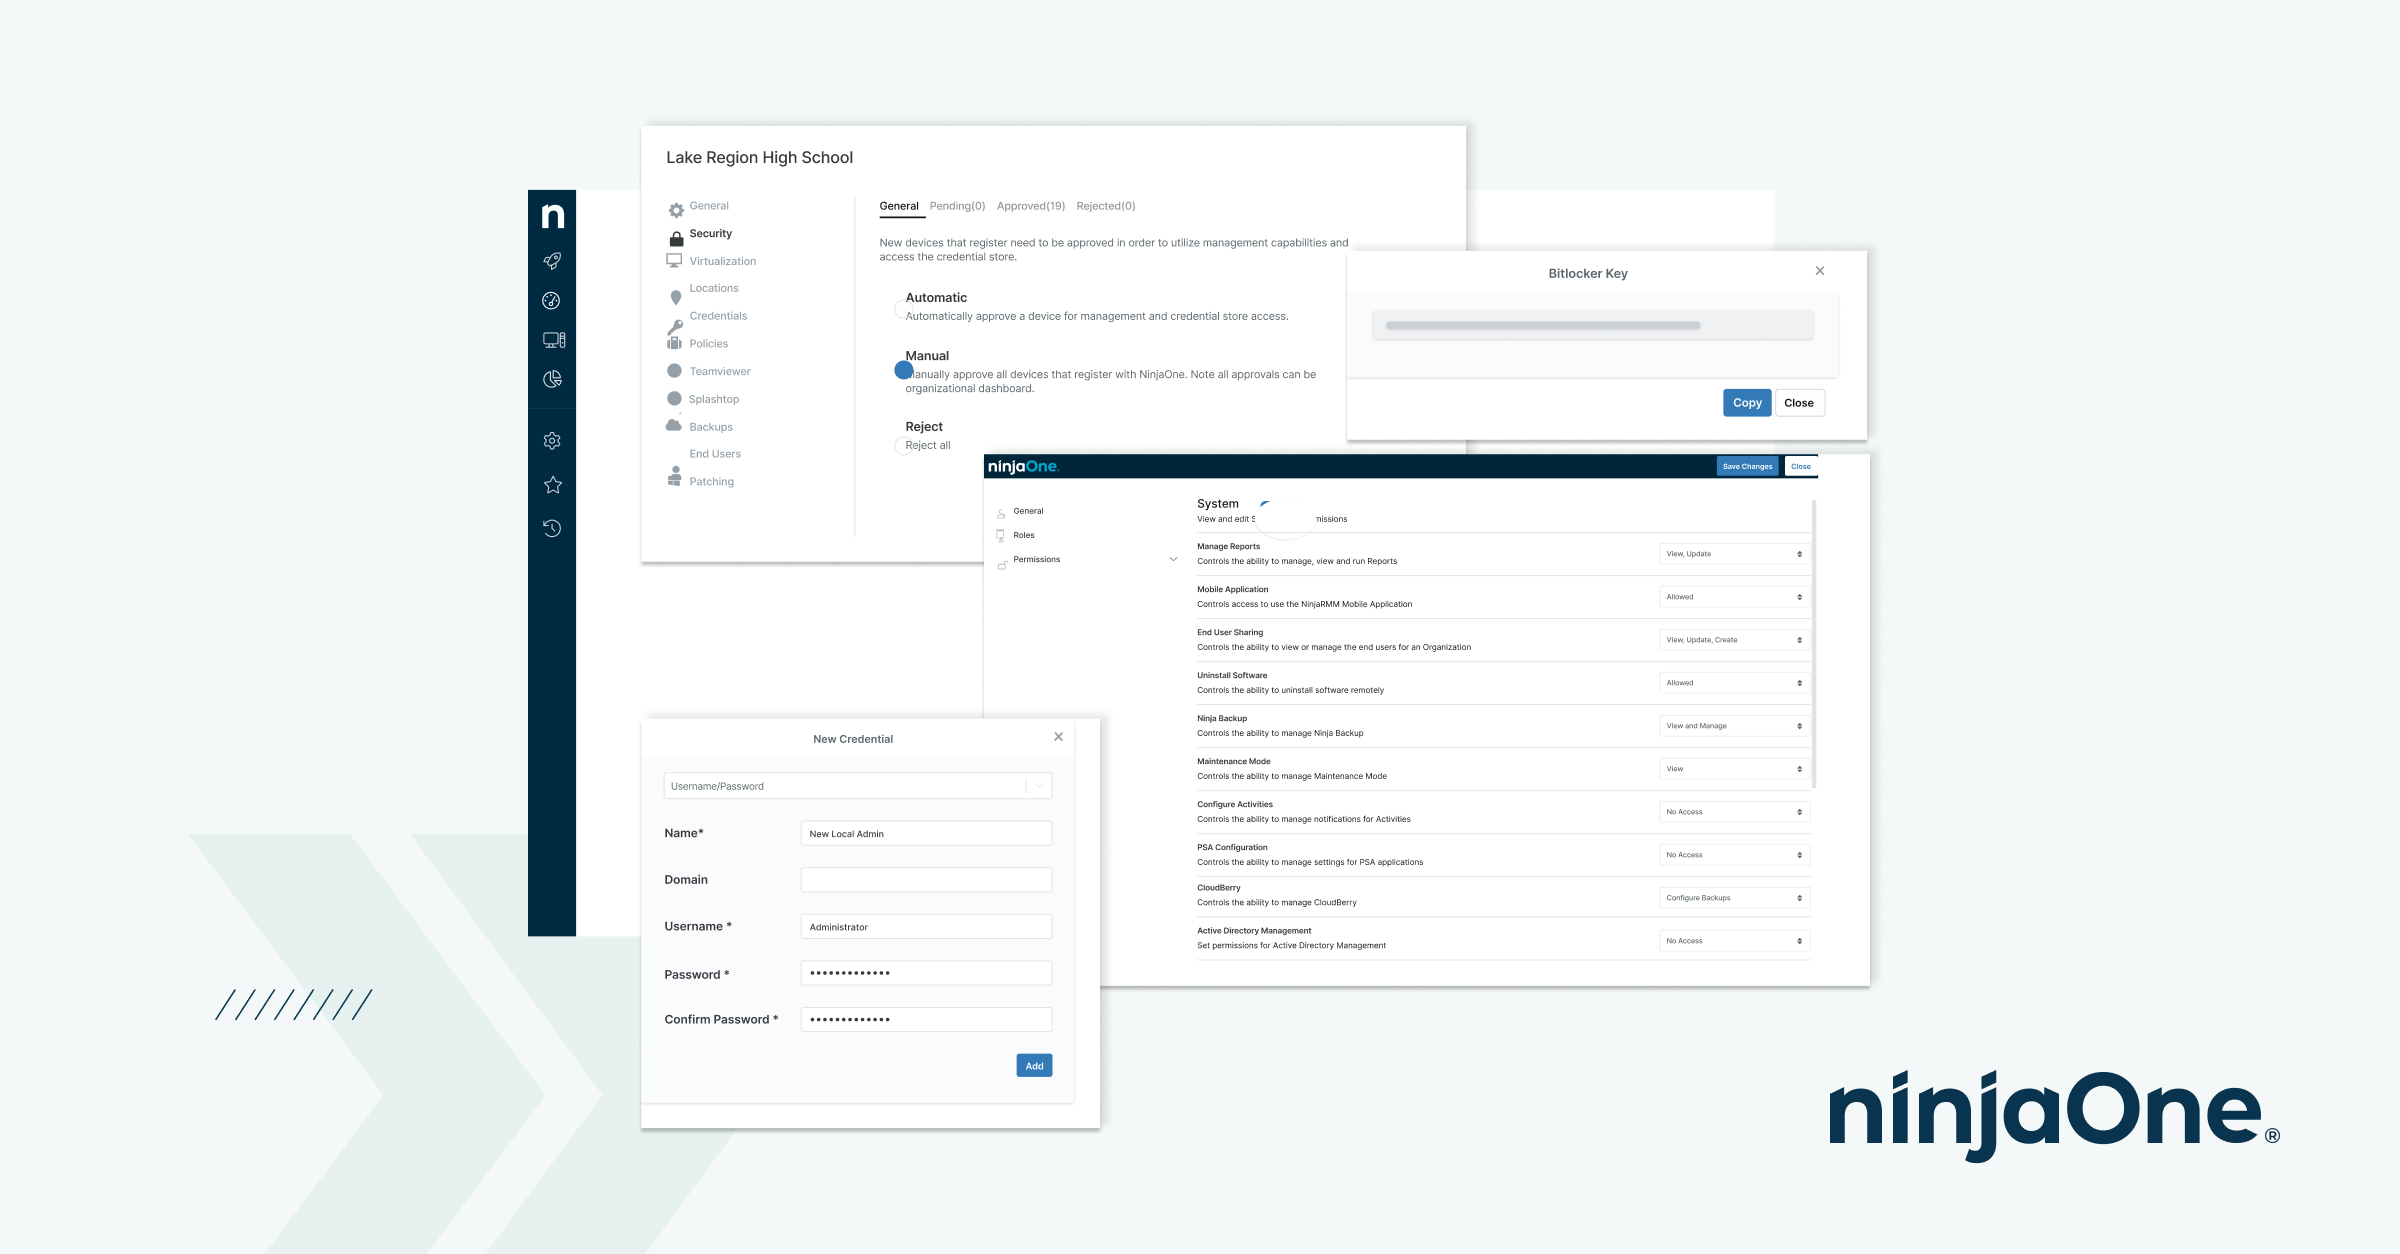This screenshot has width=2400, height=1254.
Task: Open the Manage Reports permission dropdown
Action: pos(1734,554)
